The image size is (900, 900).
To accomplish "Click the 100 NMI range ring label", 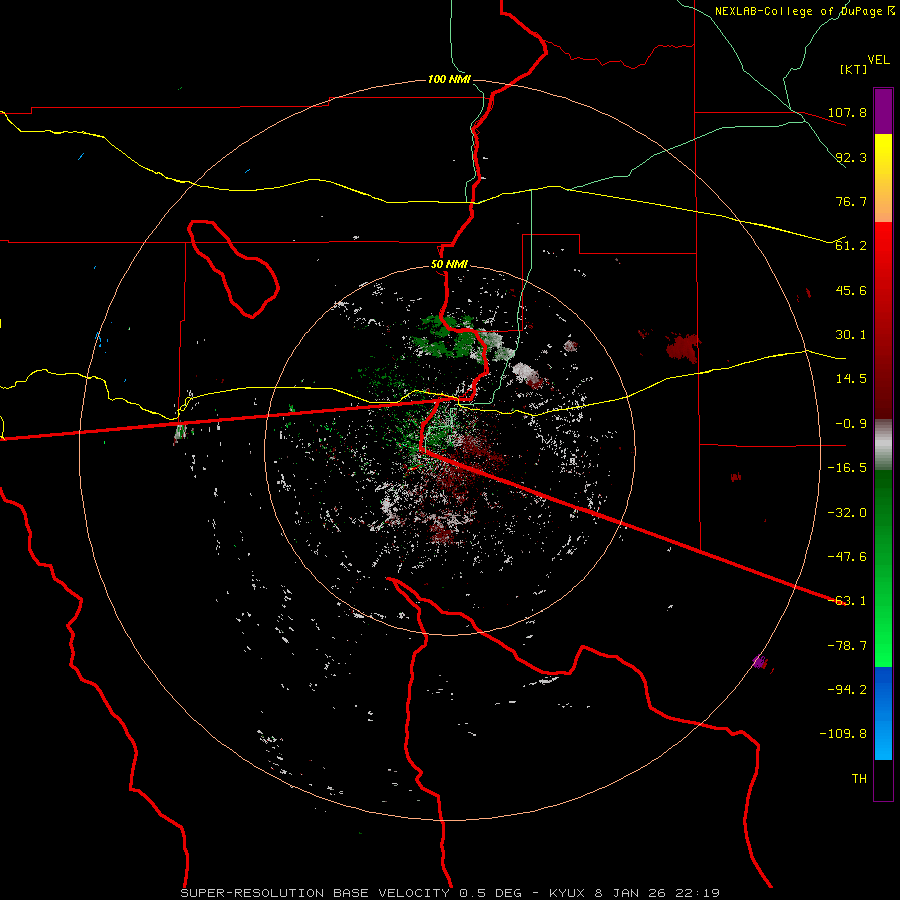I will point(449,79).
